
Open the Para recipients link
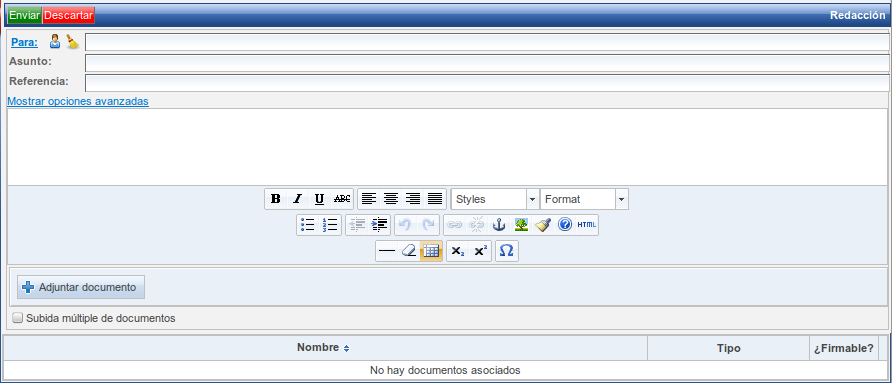pyautogui.click(x=24, y=42)
